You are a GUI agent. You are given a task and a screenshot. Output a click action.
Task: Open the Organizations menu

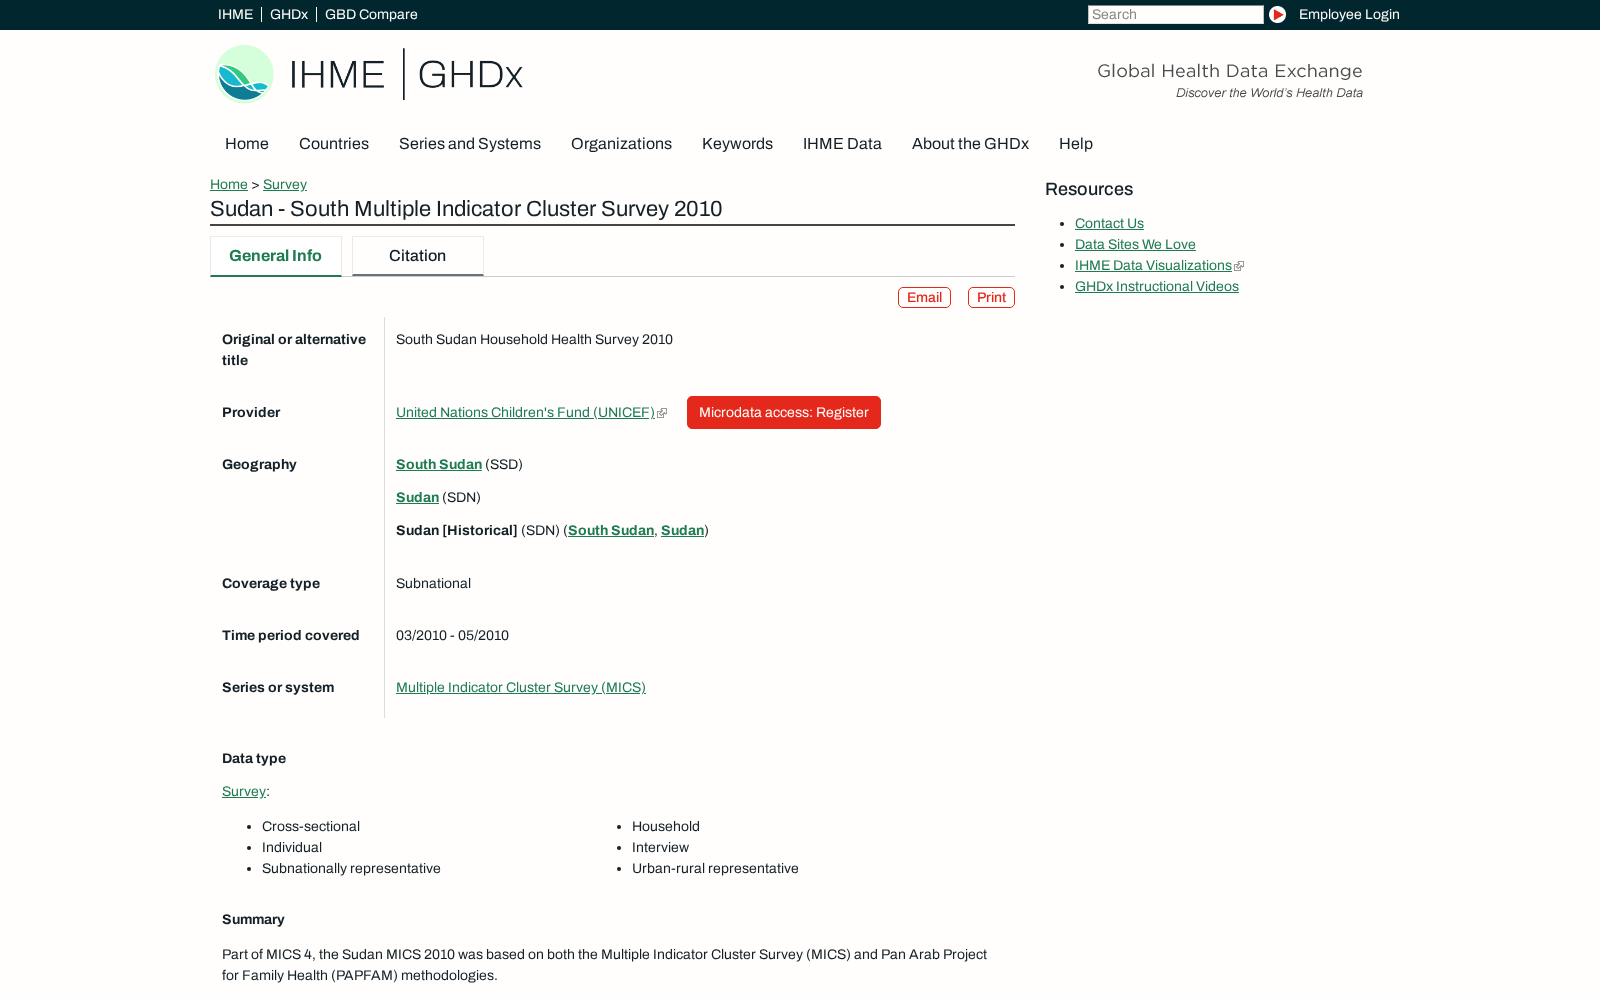pyautogui.click(x=621, y=144)
